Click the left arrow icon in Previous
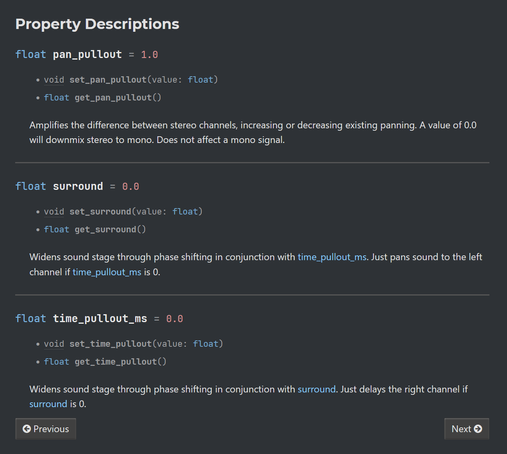 pyautogui.click(x=27, y=429)
